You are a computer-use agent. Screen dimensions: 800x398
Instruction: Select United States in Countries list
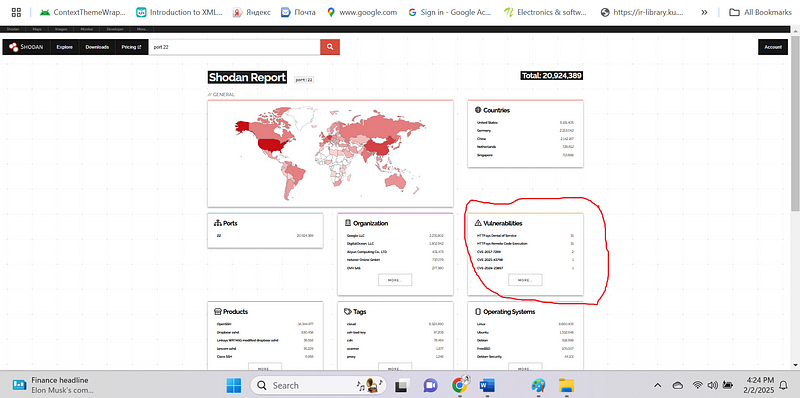point(487,122)
